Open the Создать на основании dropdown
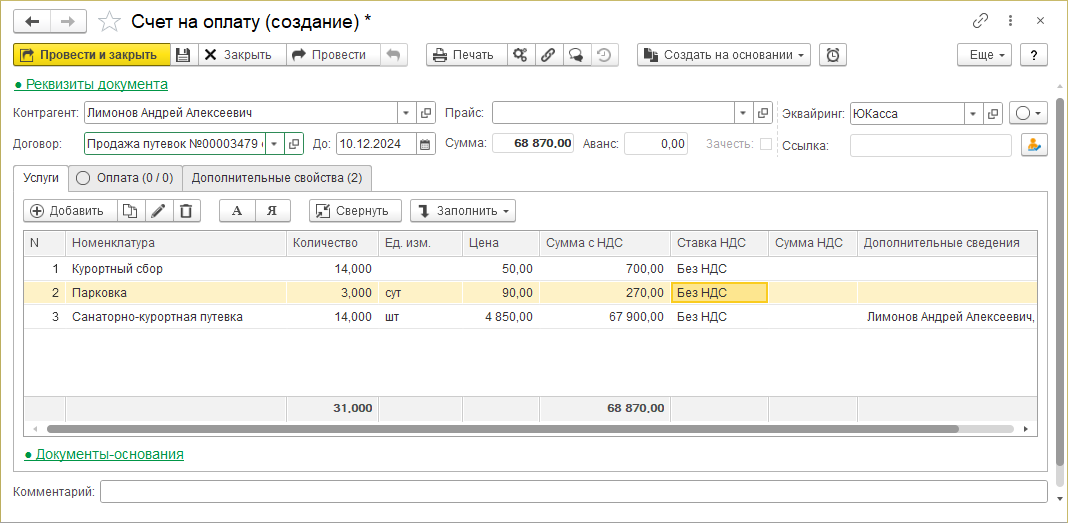This screenshot has width=1068, height=523. [x=724, y=55]
